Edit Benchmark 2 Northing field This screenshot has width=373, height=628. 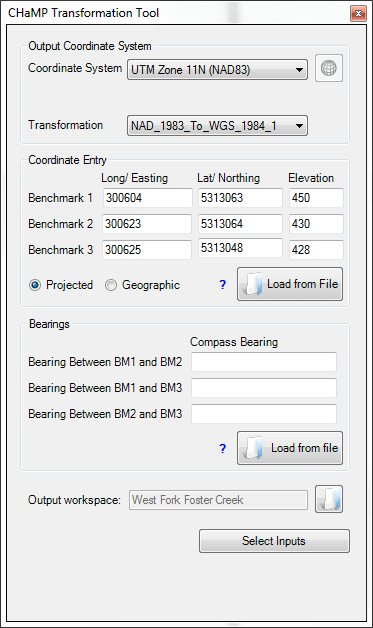tap(240, 223)
